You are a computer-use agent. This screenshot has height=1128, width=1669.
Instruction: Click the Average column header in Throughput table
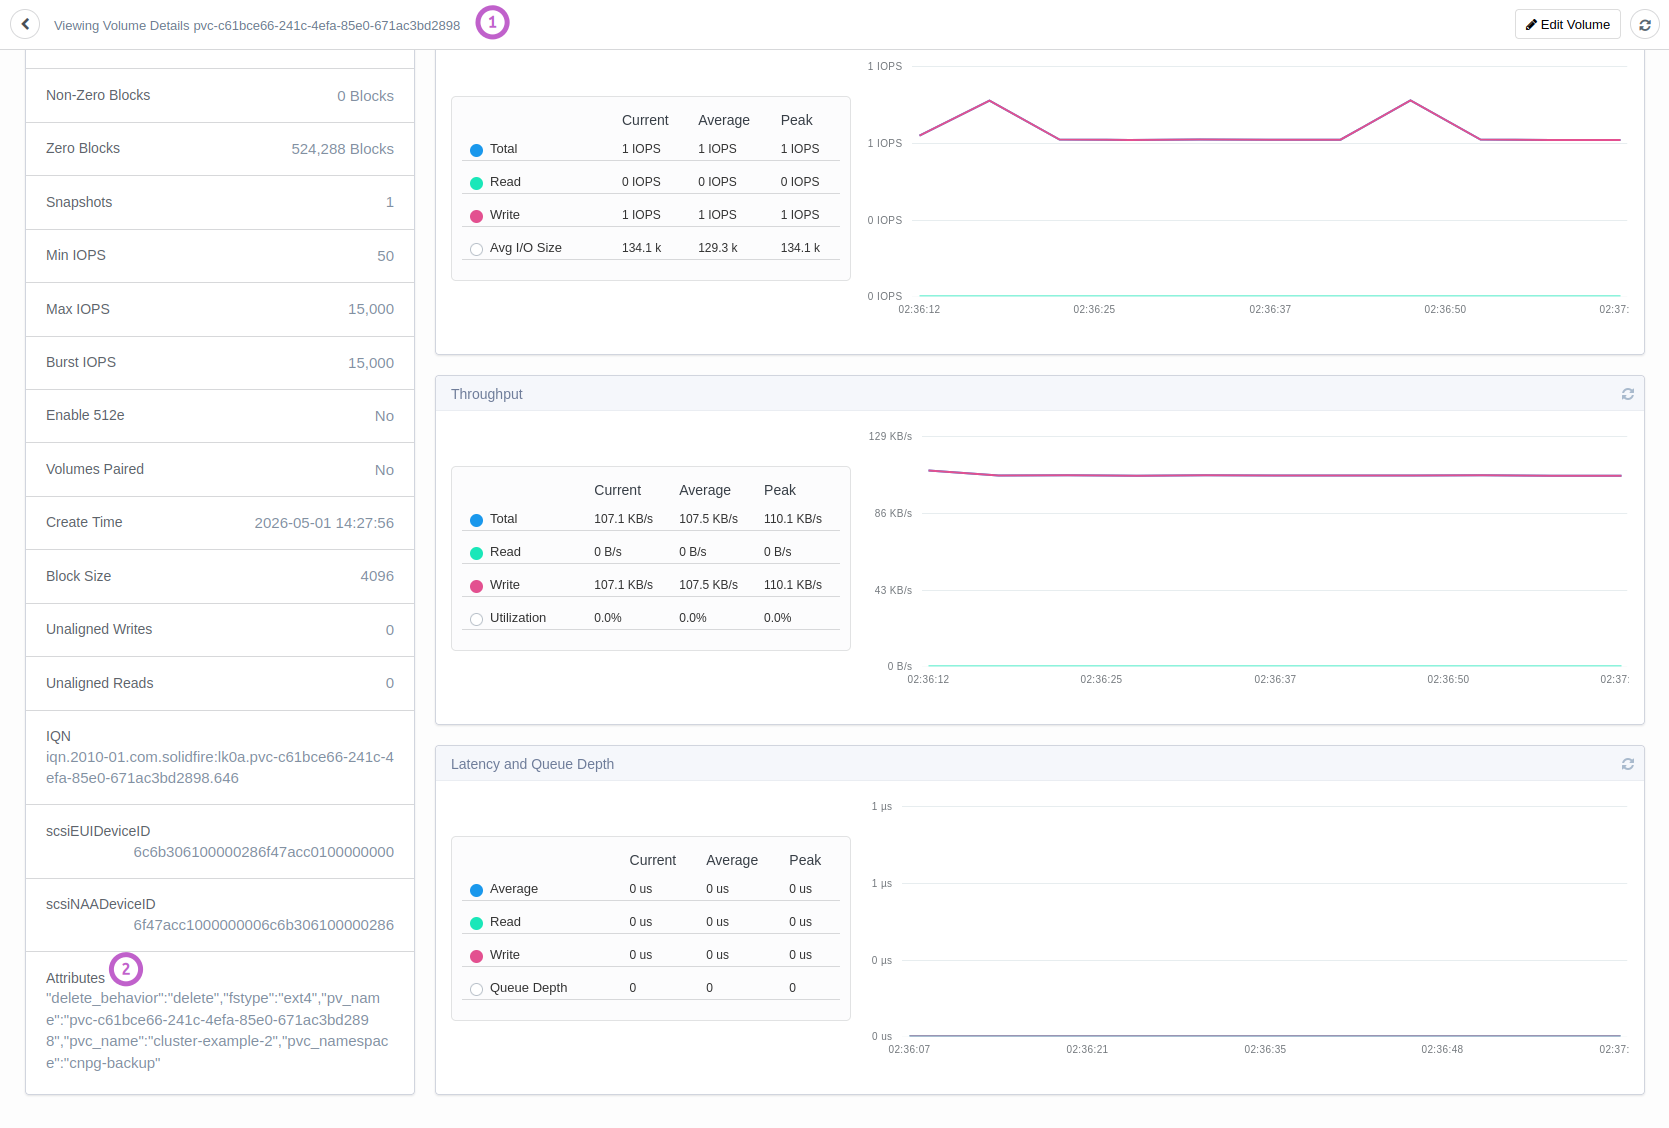click(705, 490)
